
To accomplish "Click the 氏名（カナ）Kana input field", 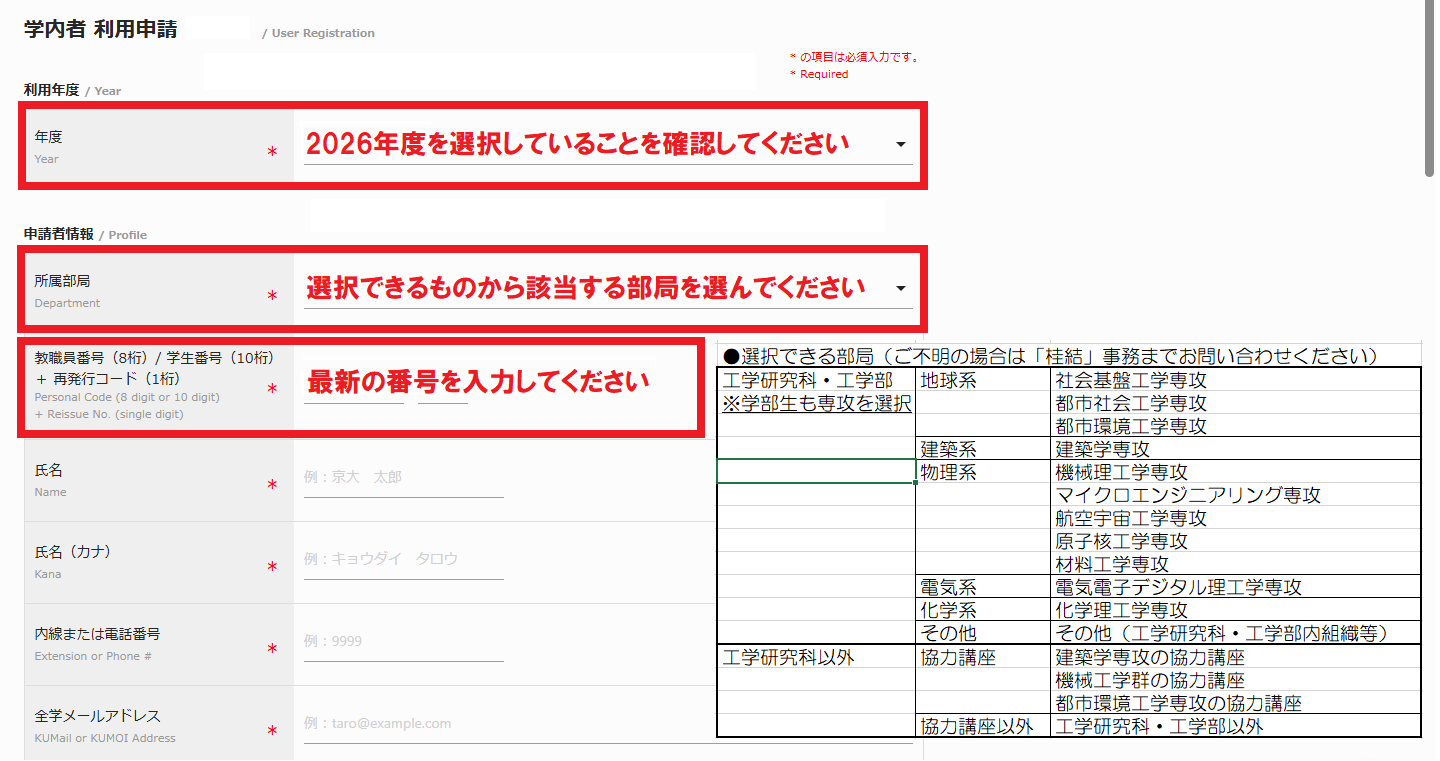I will click(x=403, y=560).
